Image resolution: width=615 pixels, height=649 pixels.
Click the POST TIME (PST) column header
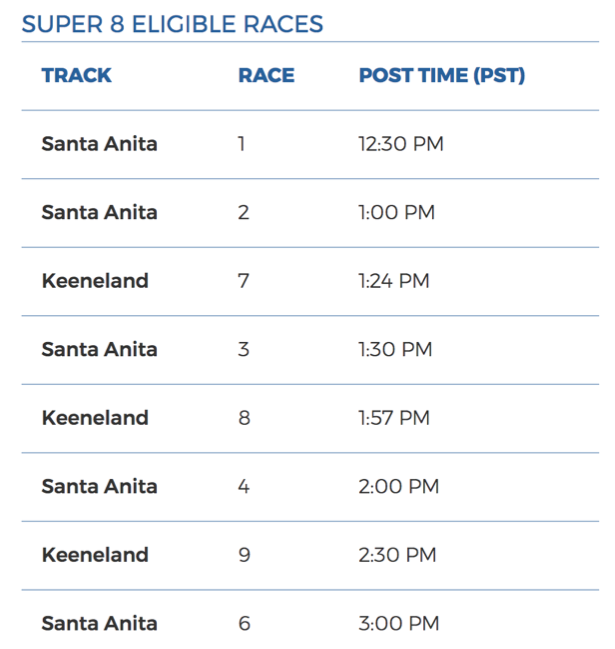441,76
